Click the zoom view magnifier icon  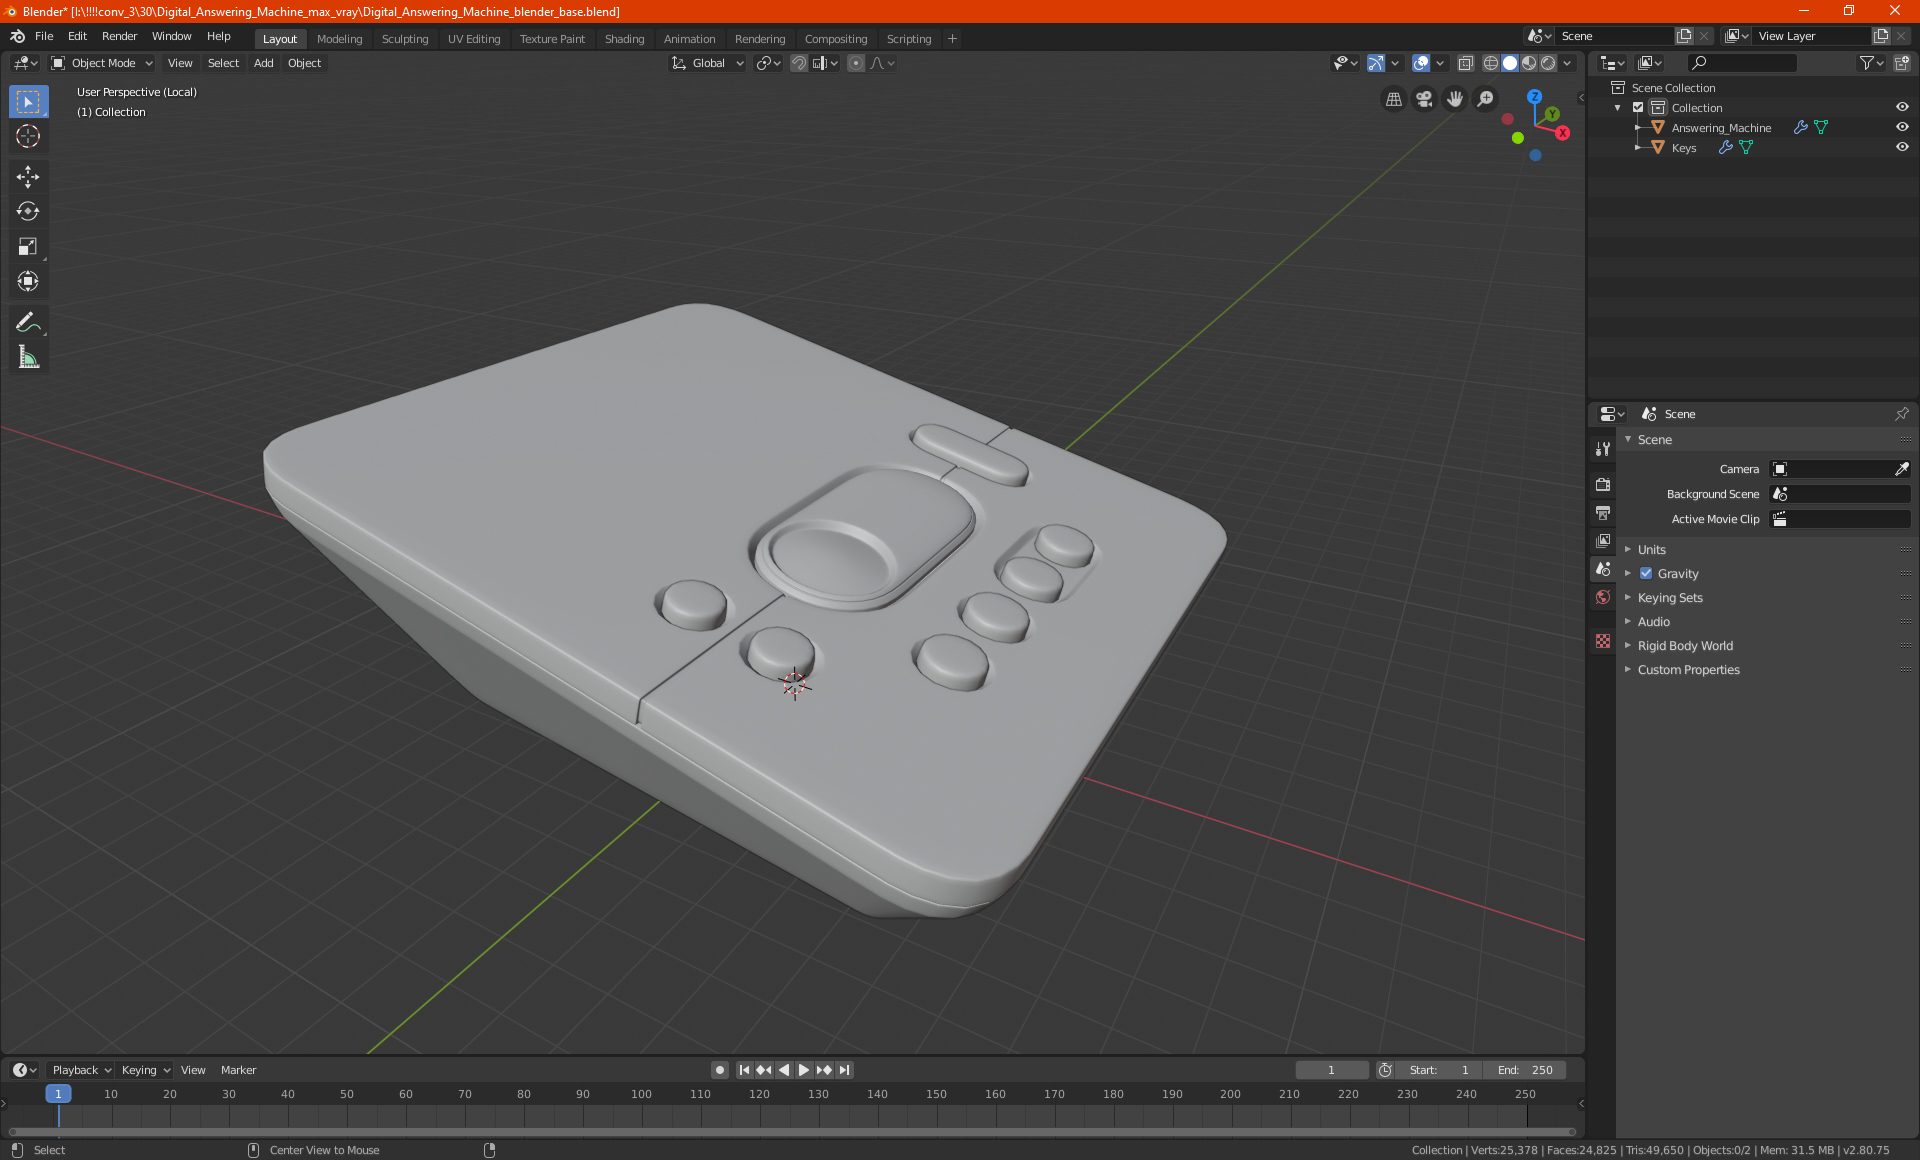pyautogui.click(x=1486, y=99)
